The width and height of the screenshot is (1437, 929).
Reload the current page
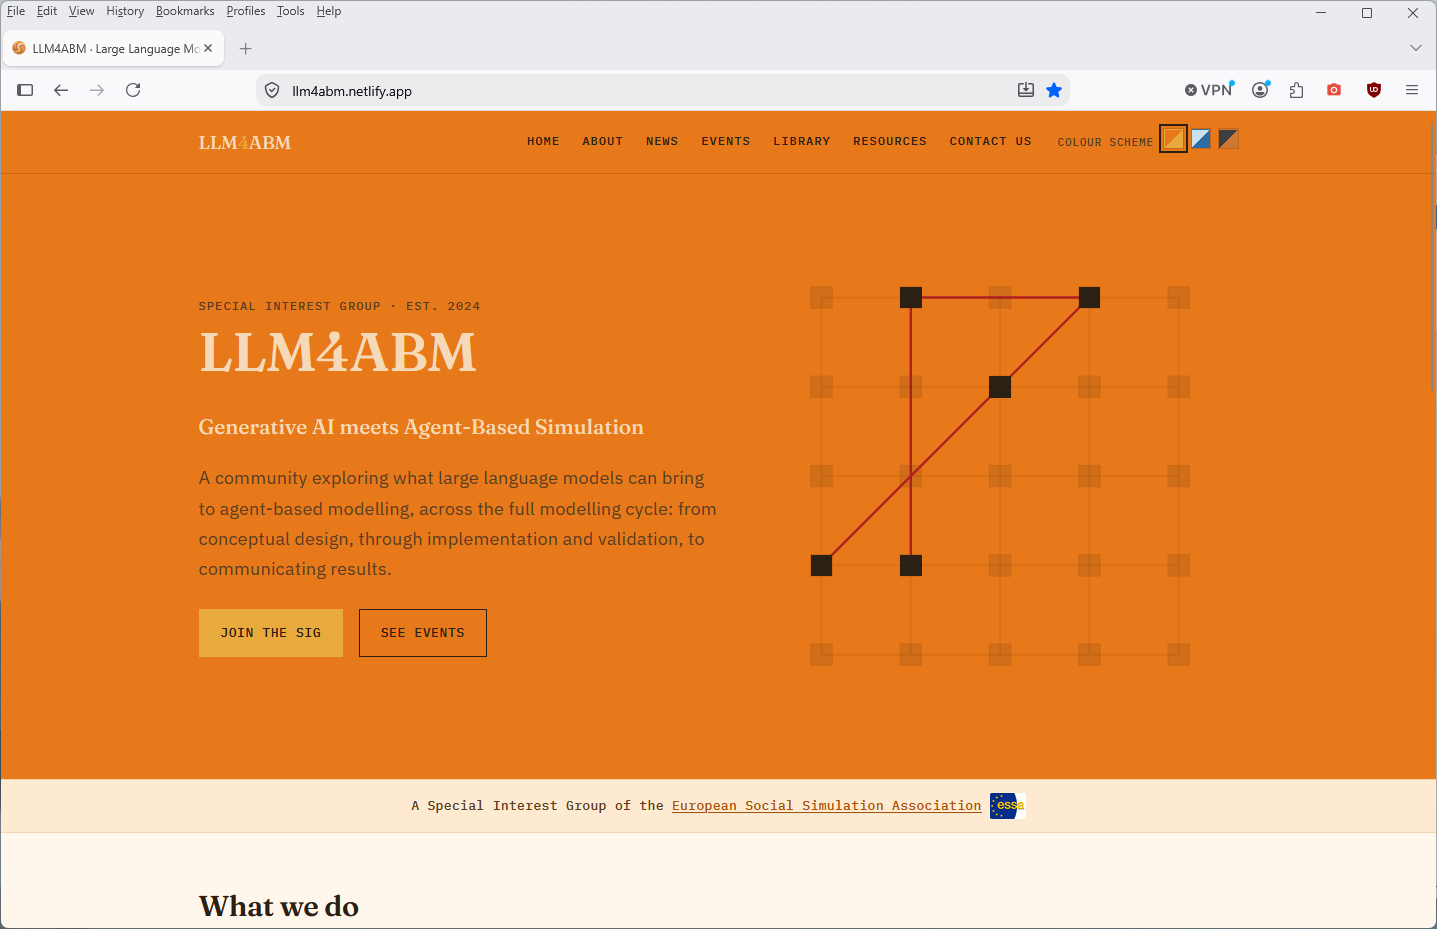click(133, 90)
